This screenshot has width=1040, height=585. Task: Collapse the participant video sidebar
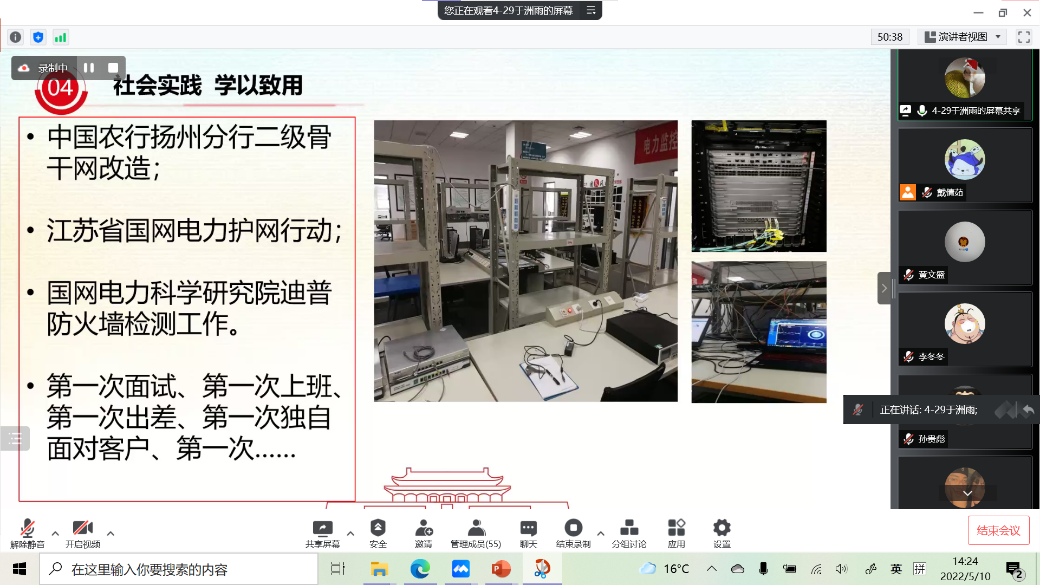pos(884,289)
